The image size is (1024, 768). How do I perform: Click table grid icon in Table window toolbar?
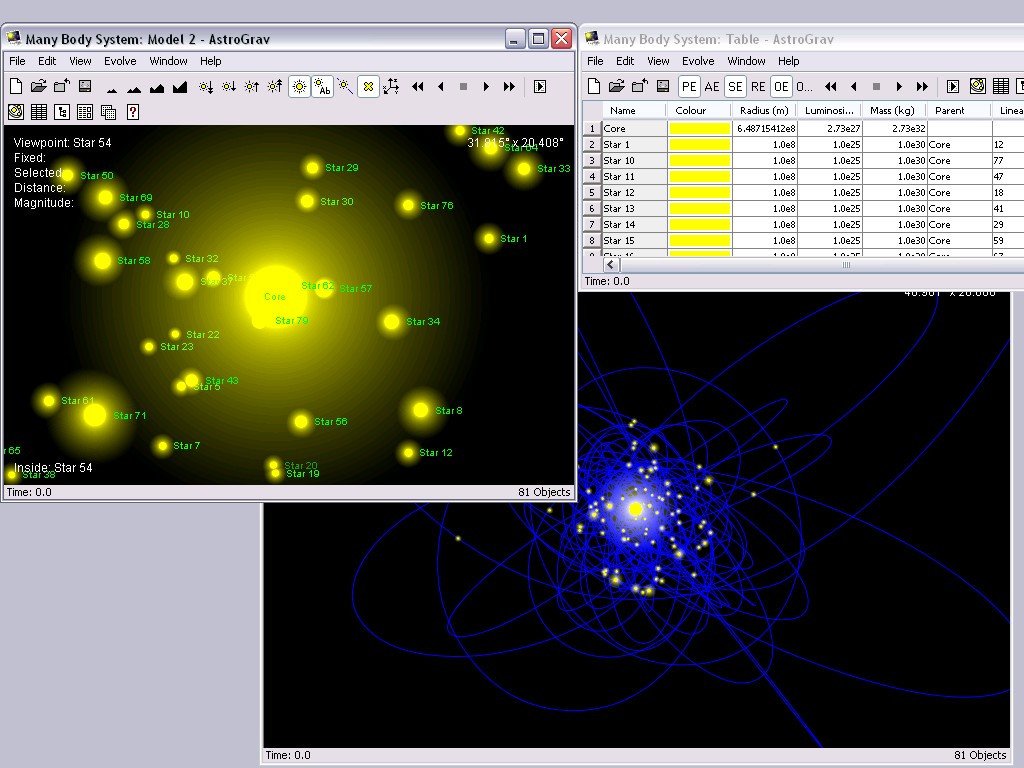[x=1000, y=86]
